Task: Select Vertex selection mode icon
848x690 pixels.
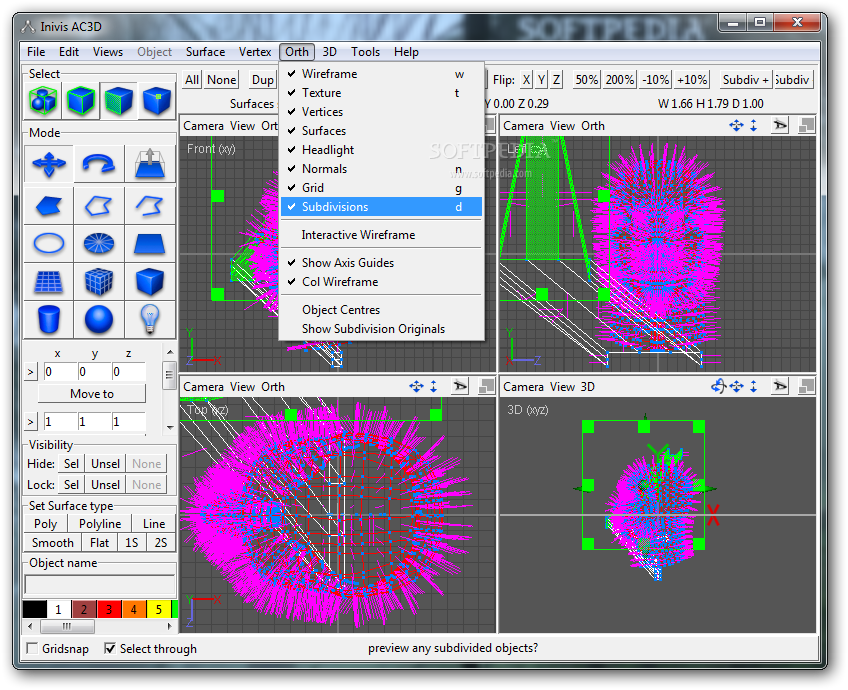Action: coord(157,101)
